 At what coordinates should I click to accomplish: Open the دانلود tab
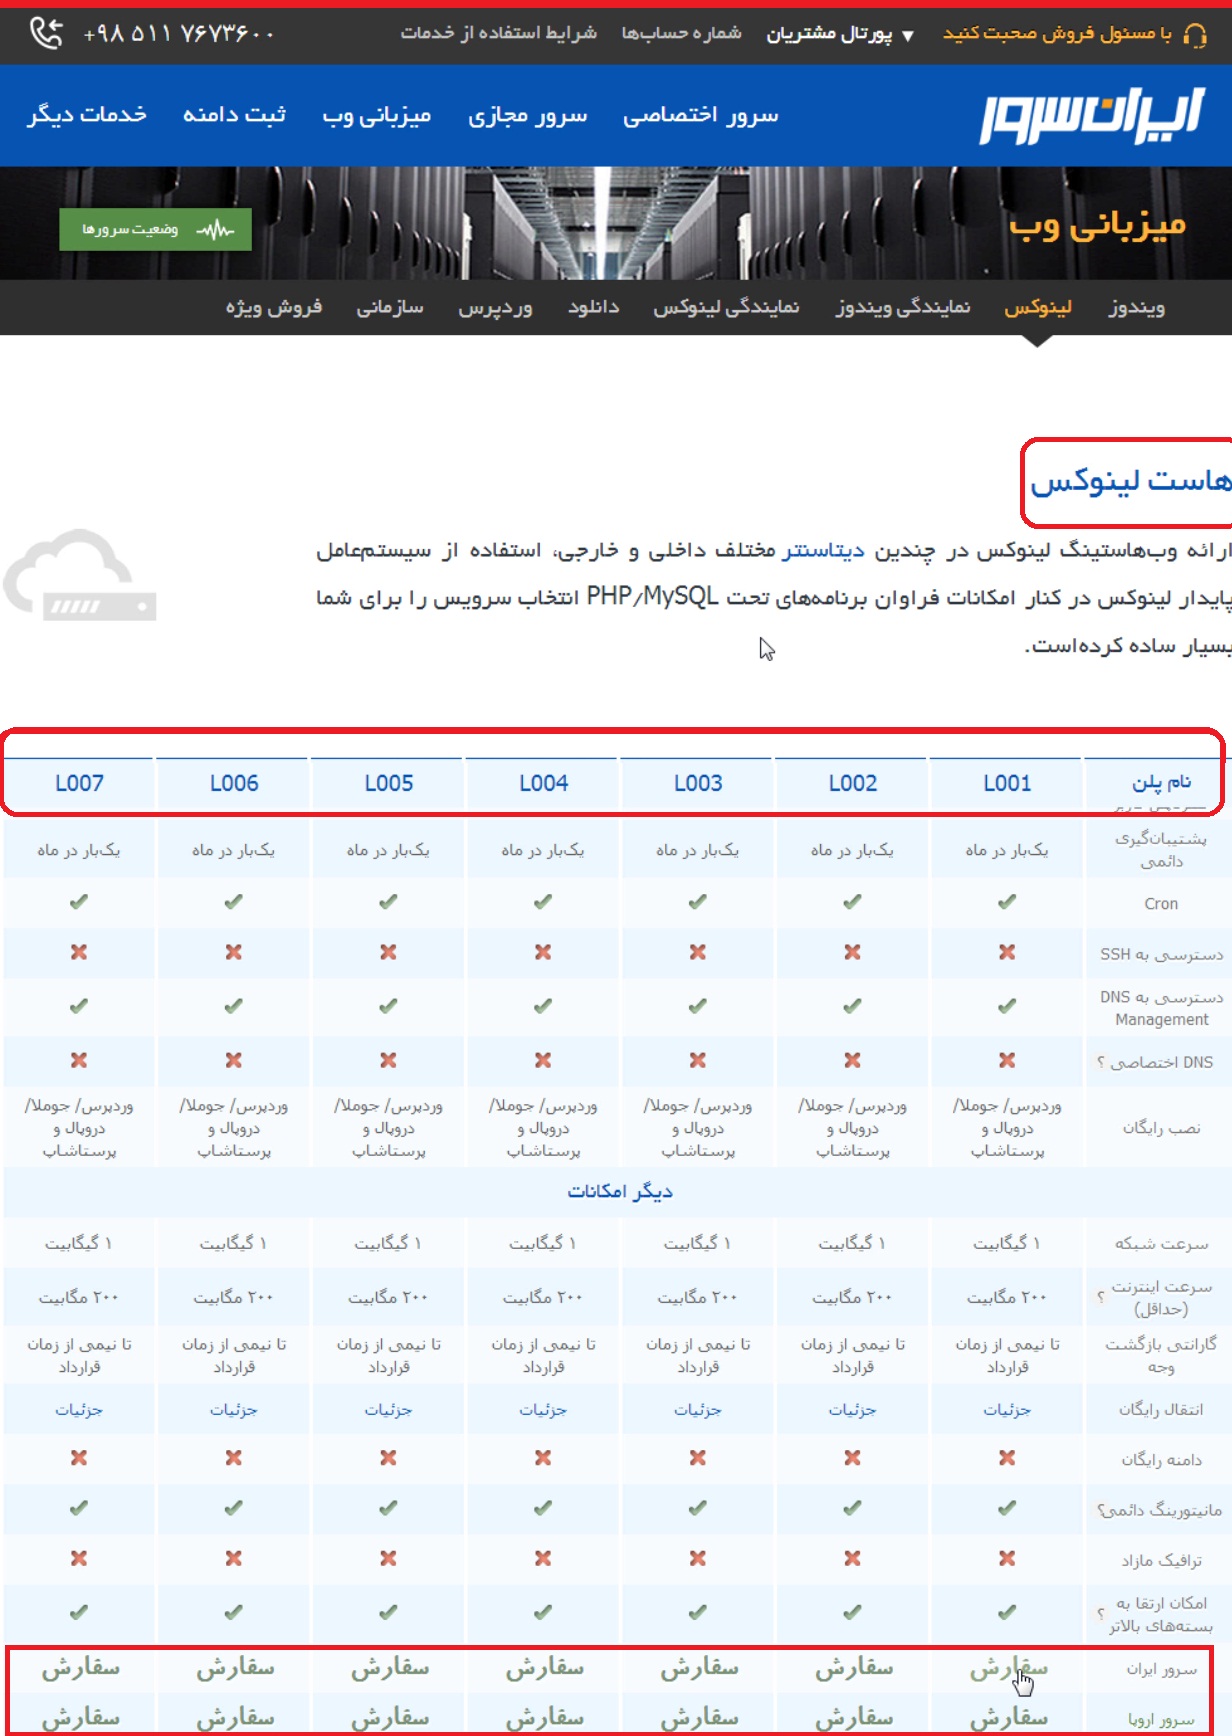click(x=594, y=307)
